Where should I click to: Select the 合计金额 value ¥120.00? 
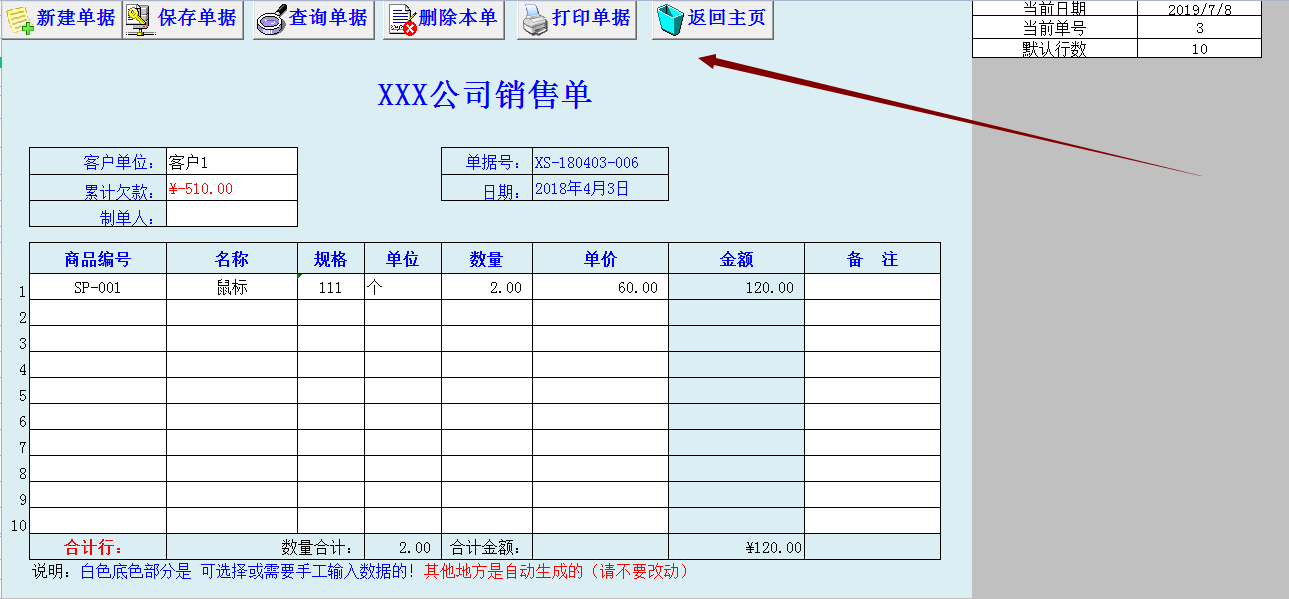(737, 547)
